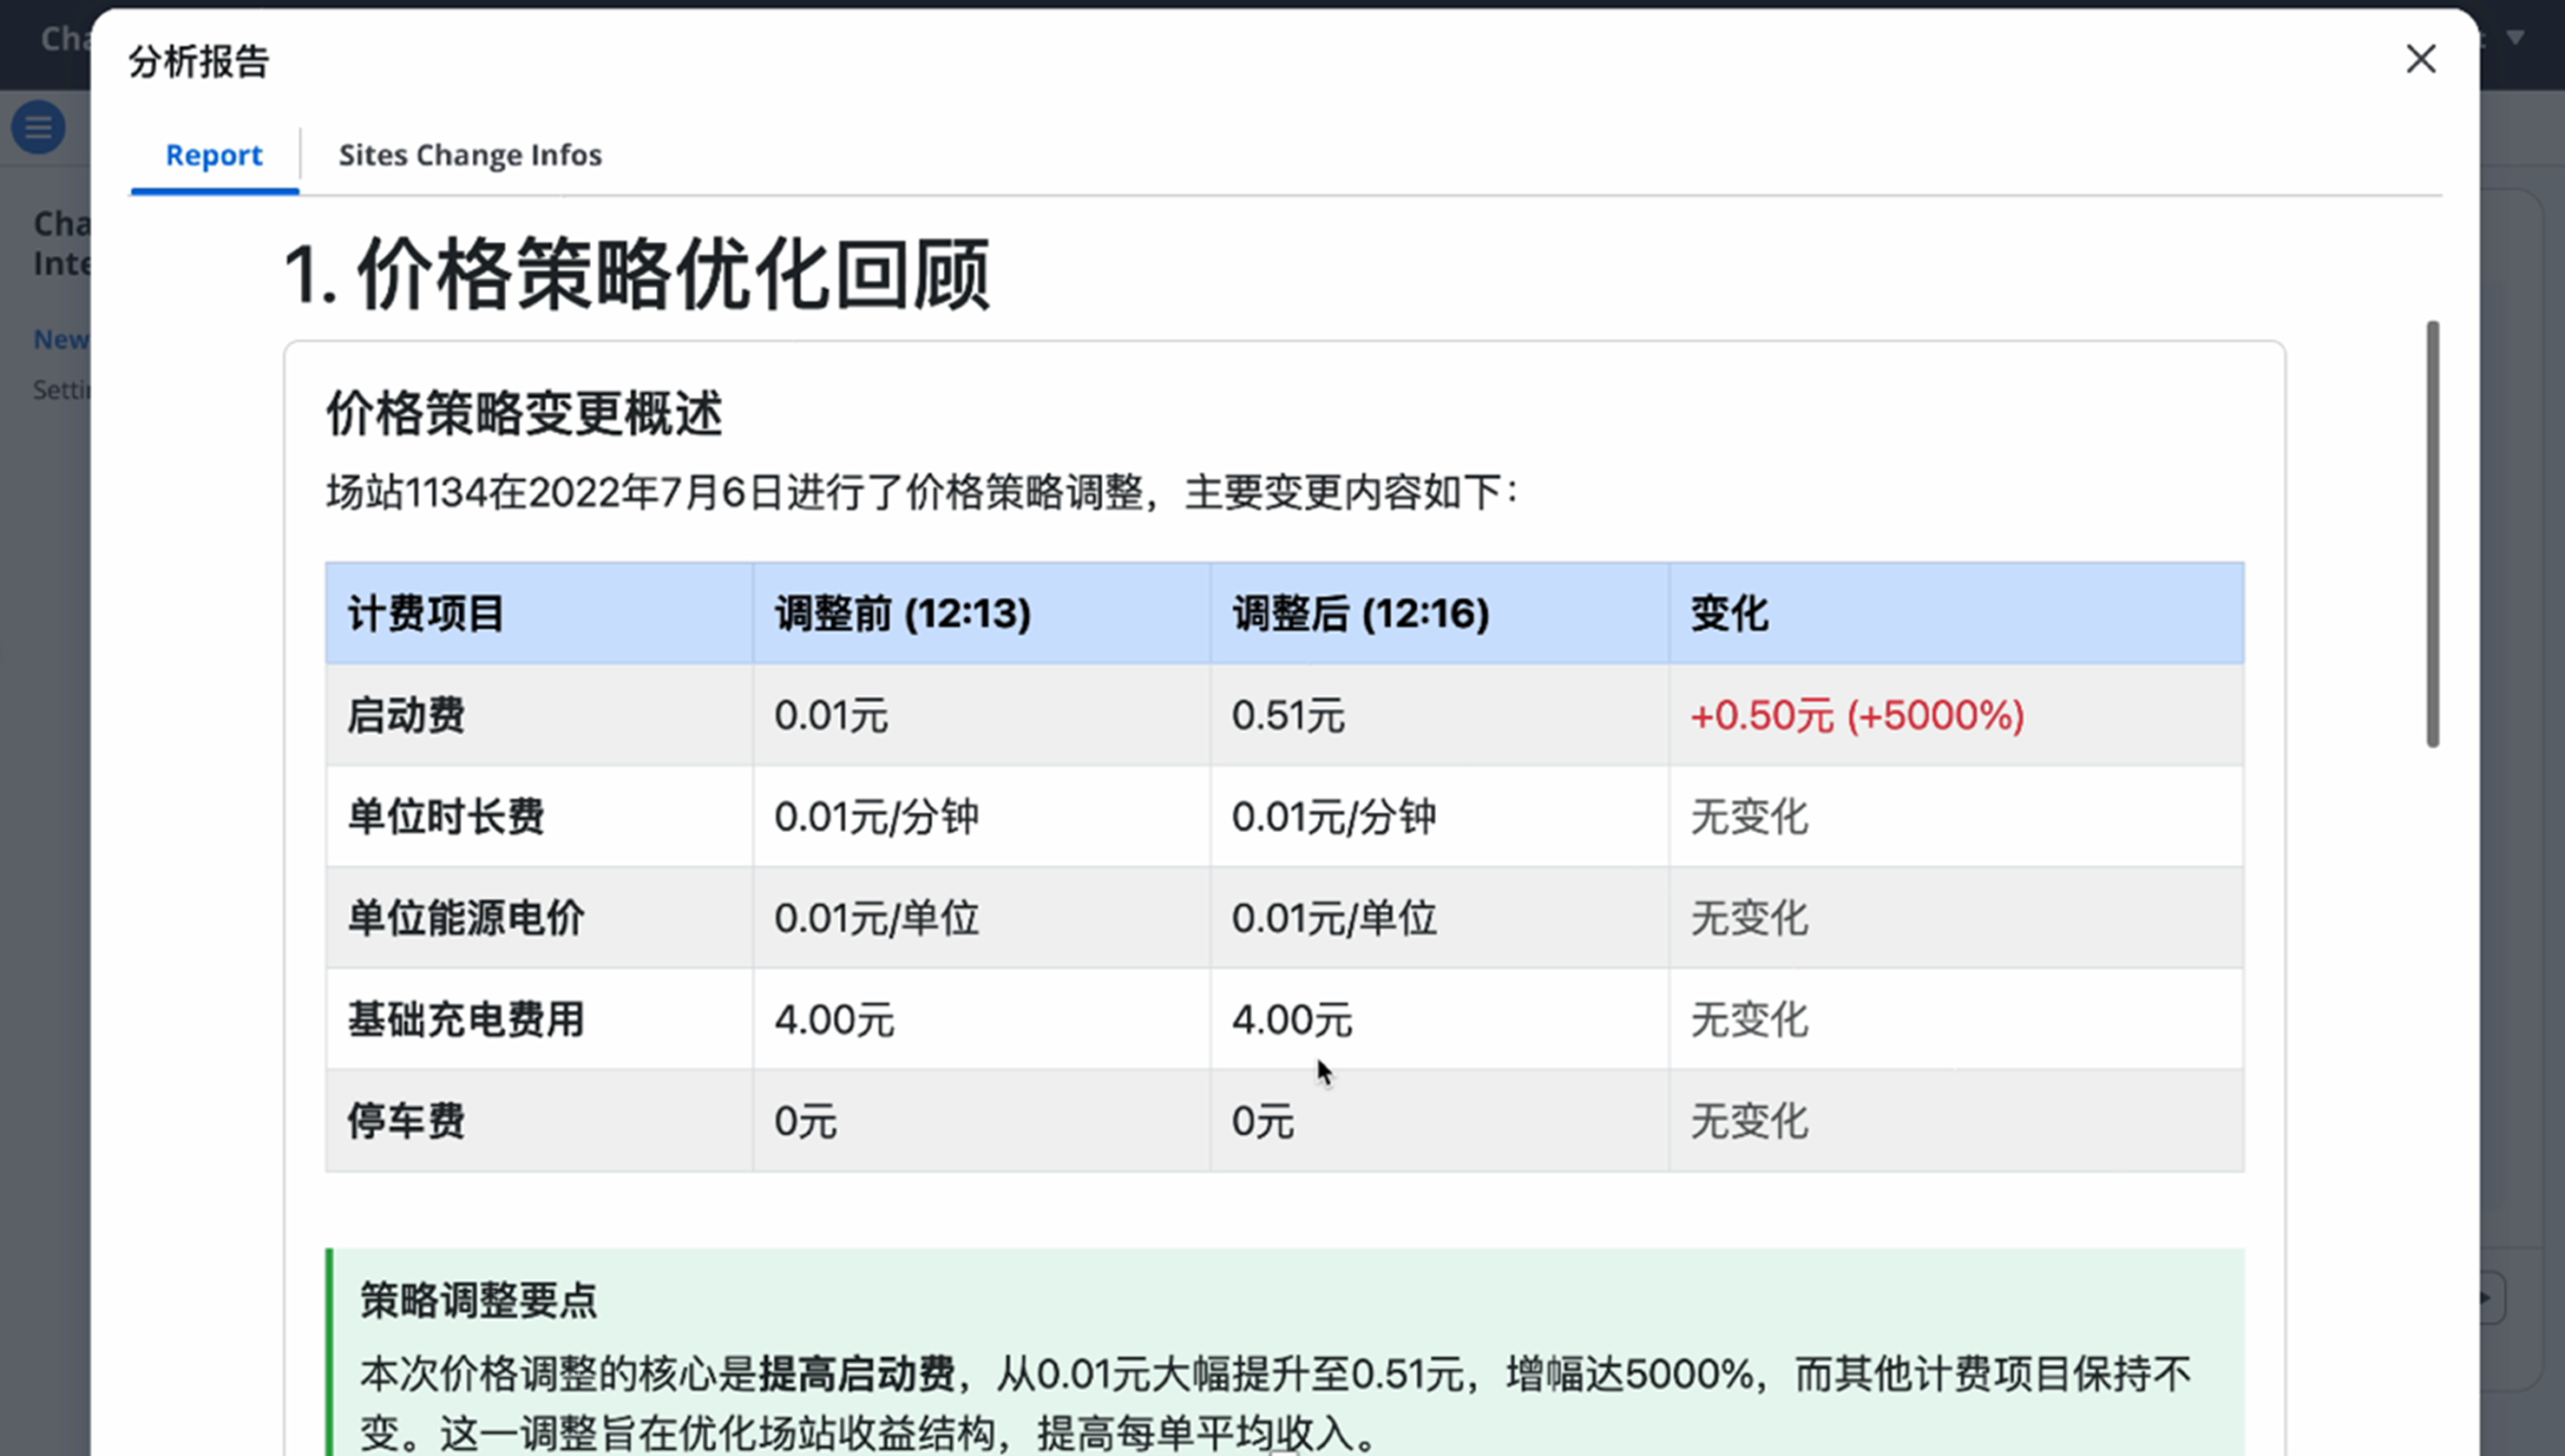
Task: Select the 单位时长费 row label
Action: point(446,817)
